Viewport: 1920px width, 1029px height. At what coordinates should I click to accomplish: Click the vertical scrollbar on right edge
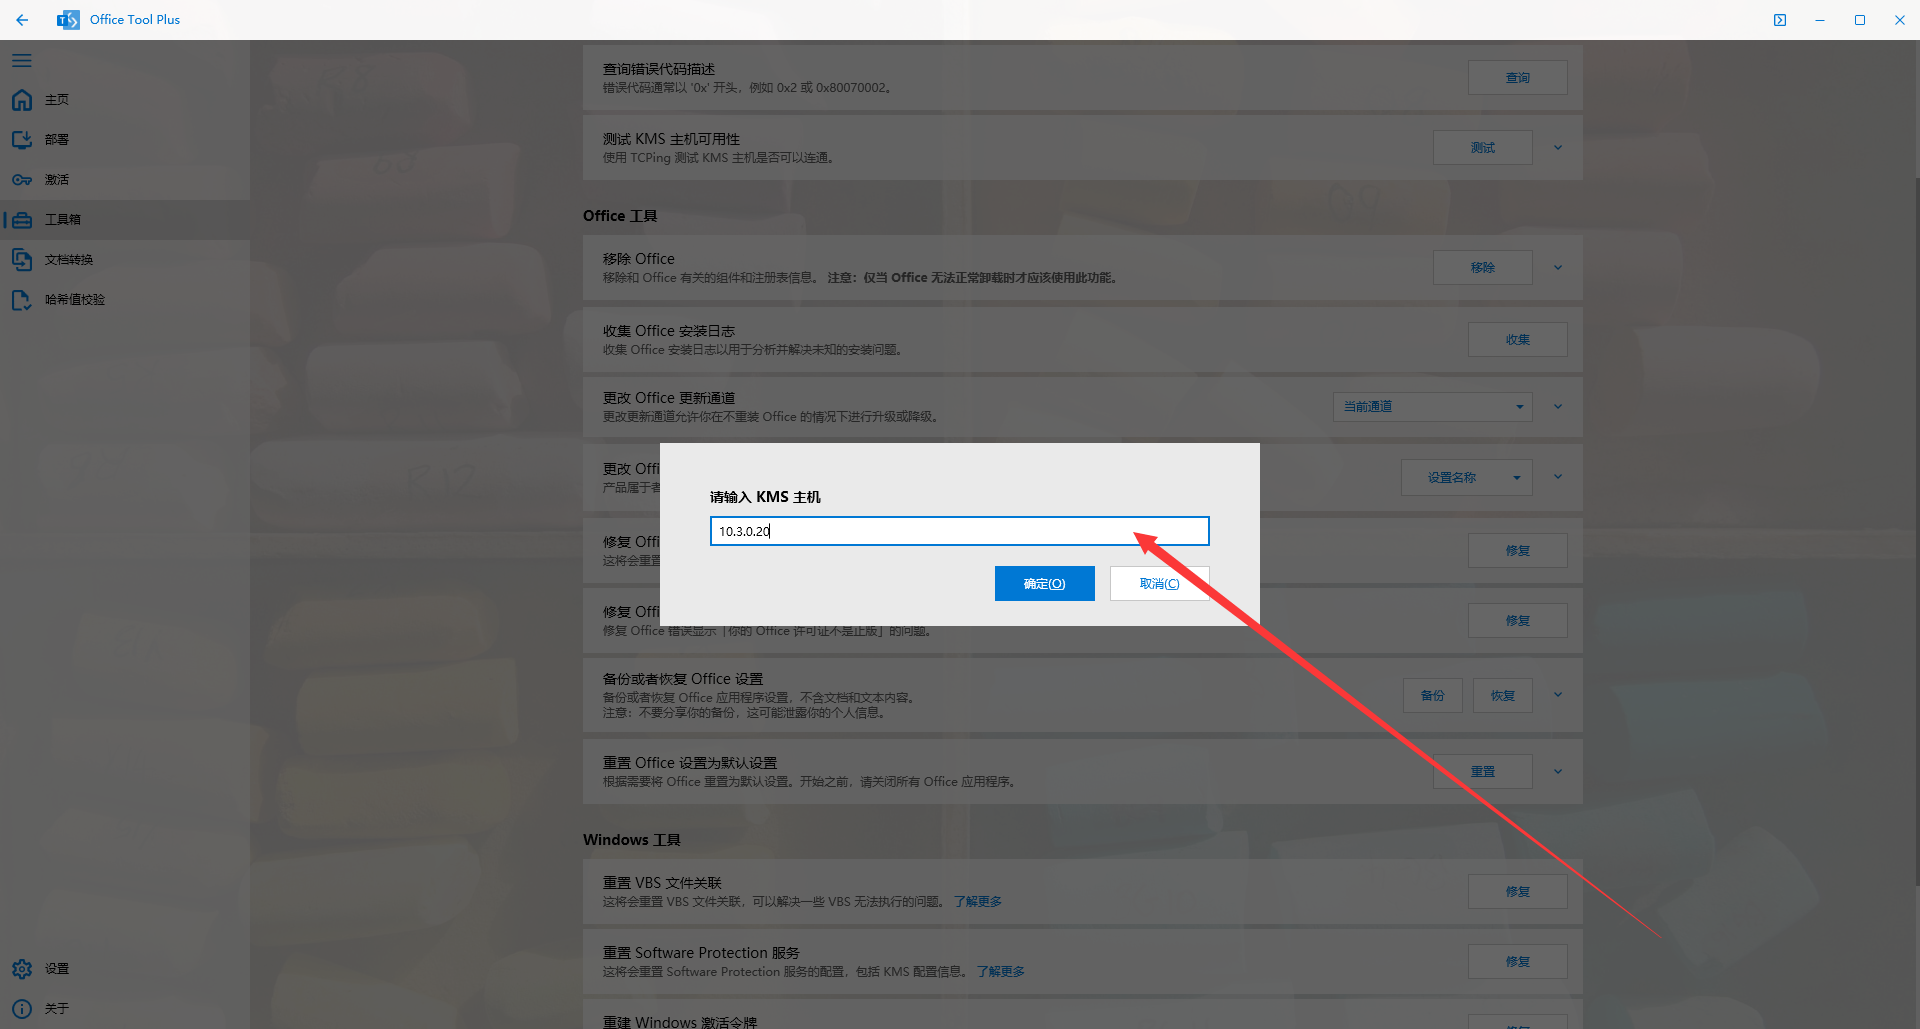point(1916,530)
